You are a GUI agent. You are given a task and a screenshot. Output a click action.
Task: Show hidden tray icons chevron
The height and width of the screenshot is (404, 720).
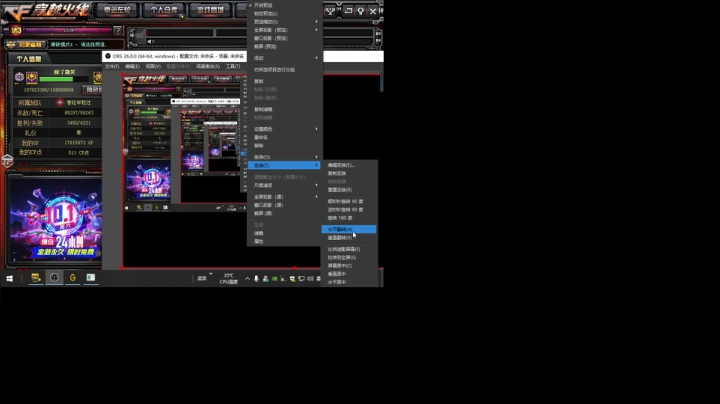[247, 278]
